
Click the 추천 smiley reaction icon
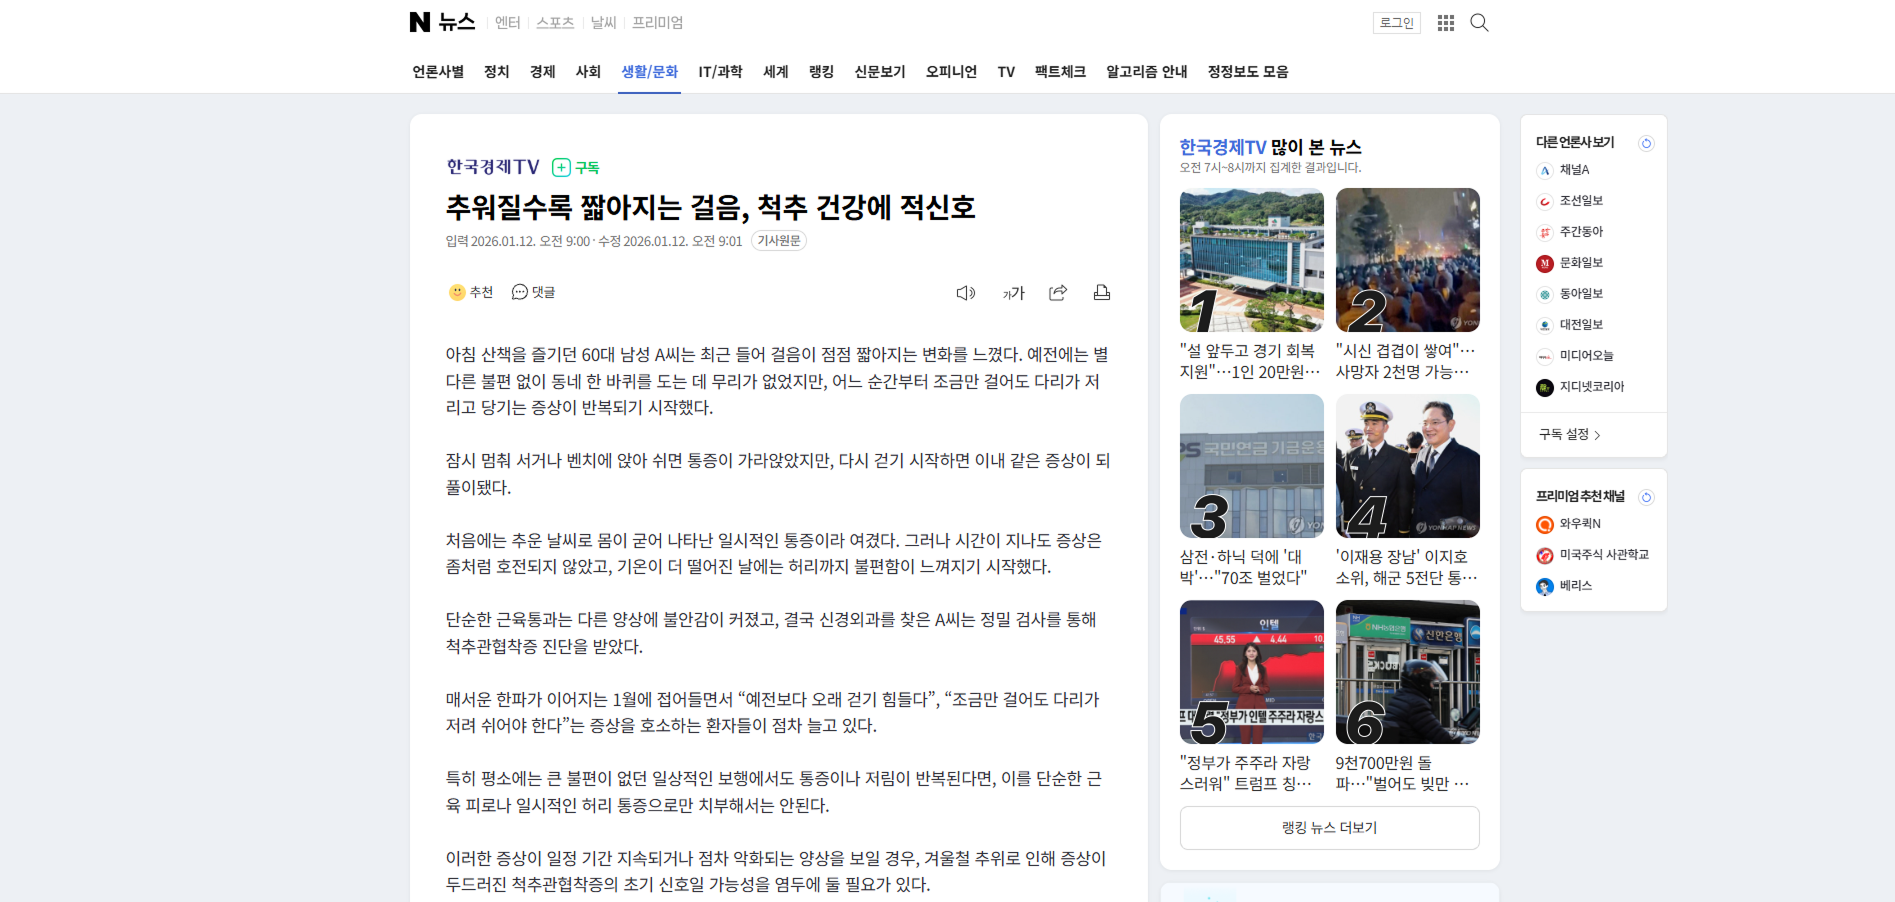pos(458,292)
